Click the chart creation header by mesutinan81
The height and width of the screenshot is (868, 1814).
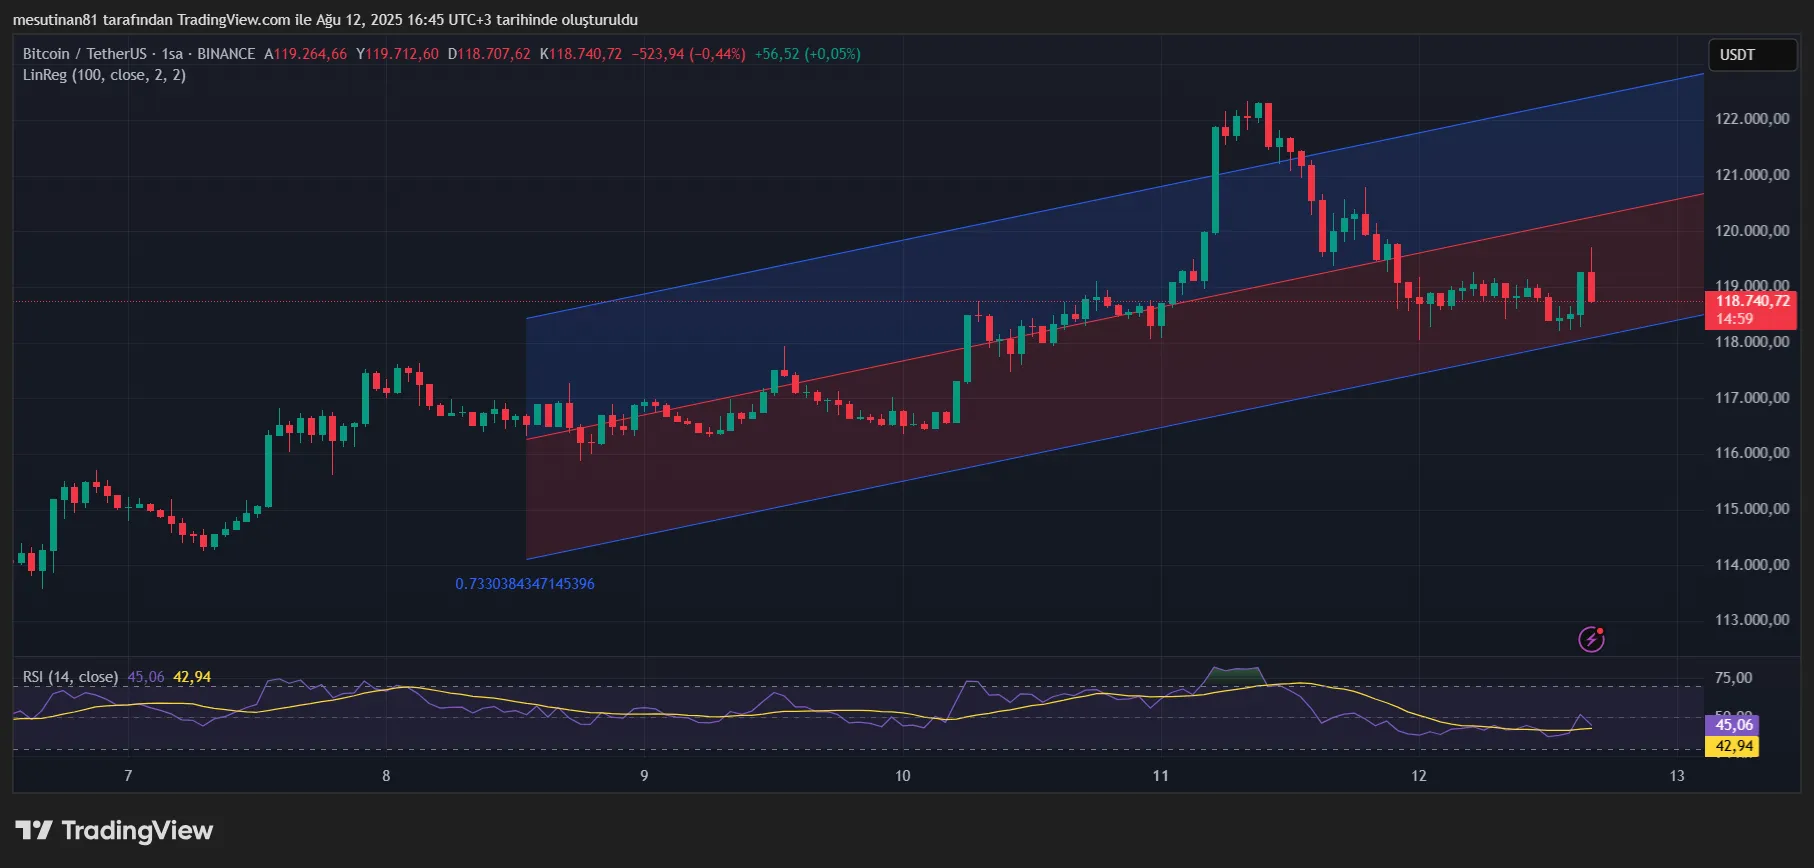325,20
